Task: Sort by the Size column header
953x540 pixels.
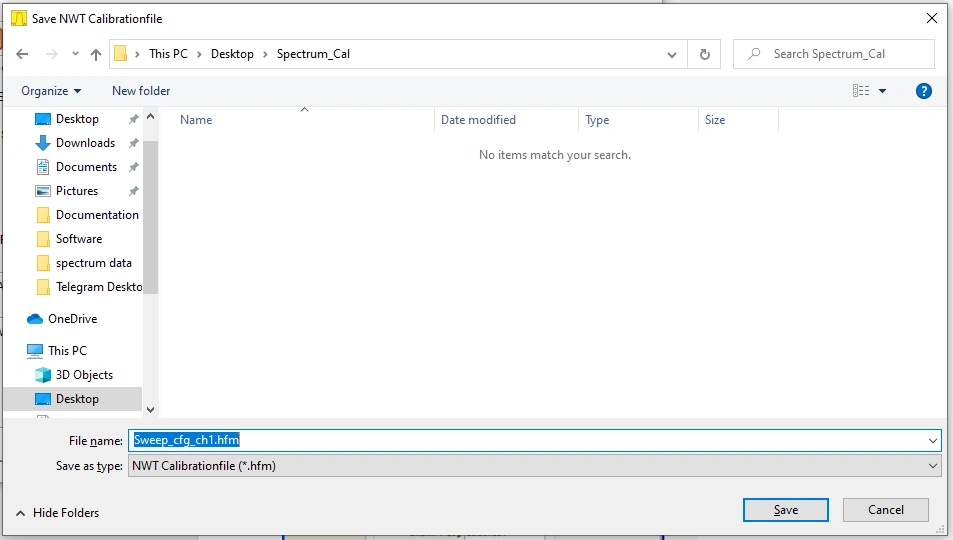Action: coord(738,120)
